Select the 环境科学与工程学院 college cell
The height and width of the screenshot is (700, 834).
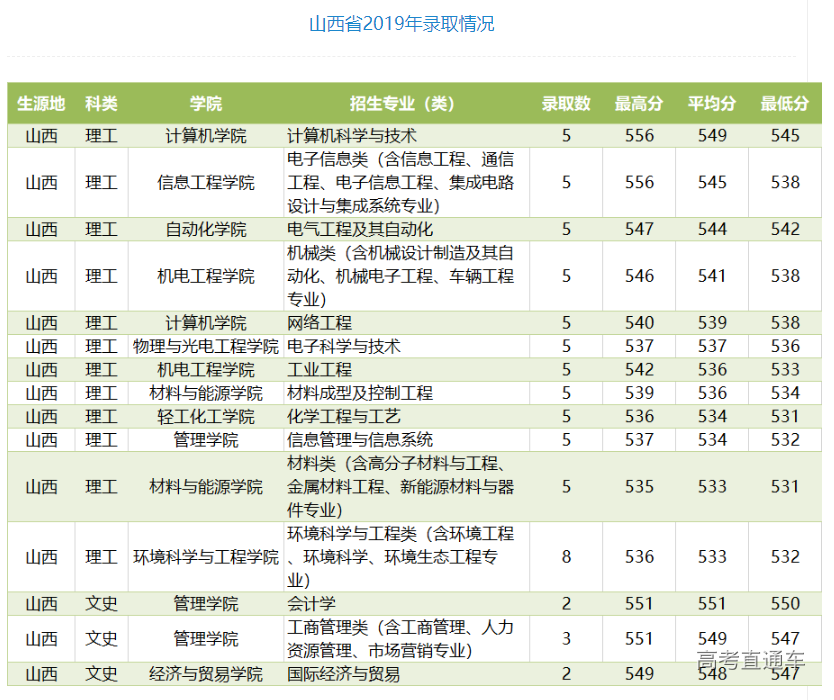pyautogui.click(x=206, y=557)
